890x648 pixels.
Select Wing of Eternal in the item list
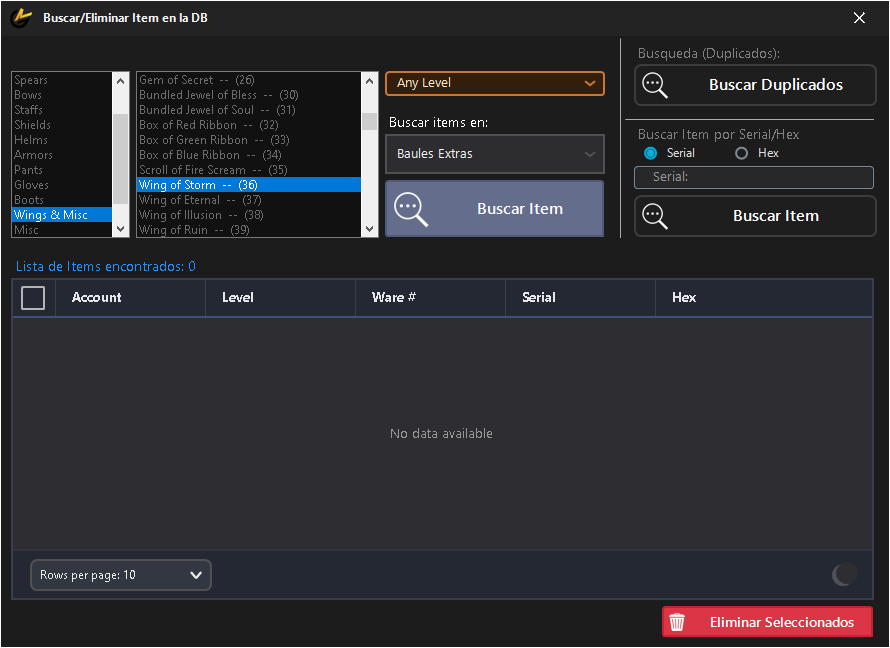(200, 199)
